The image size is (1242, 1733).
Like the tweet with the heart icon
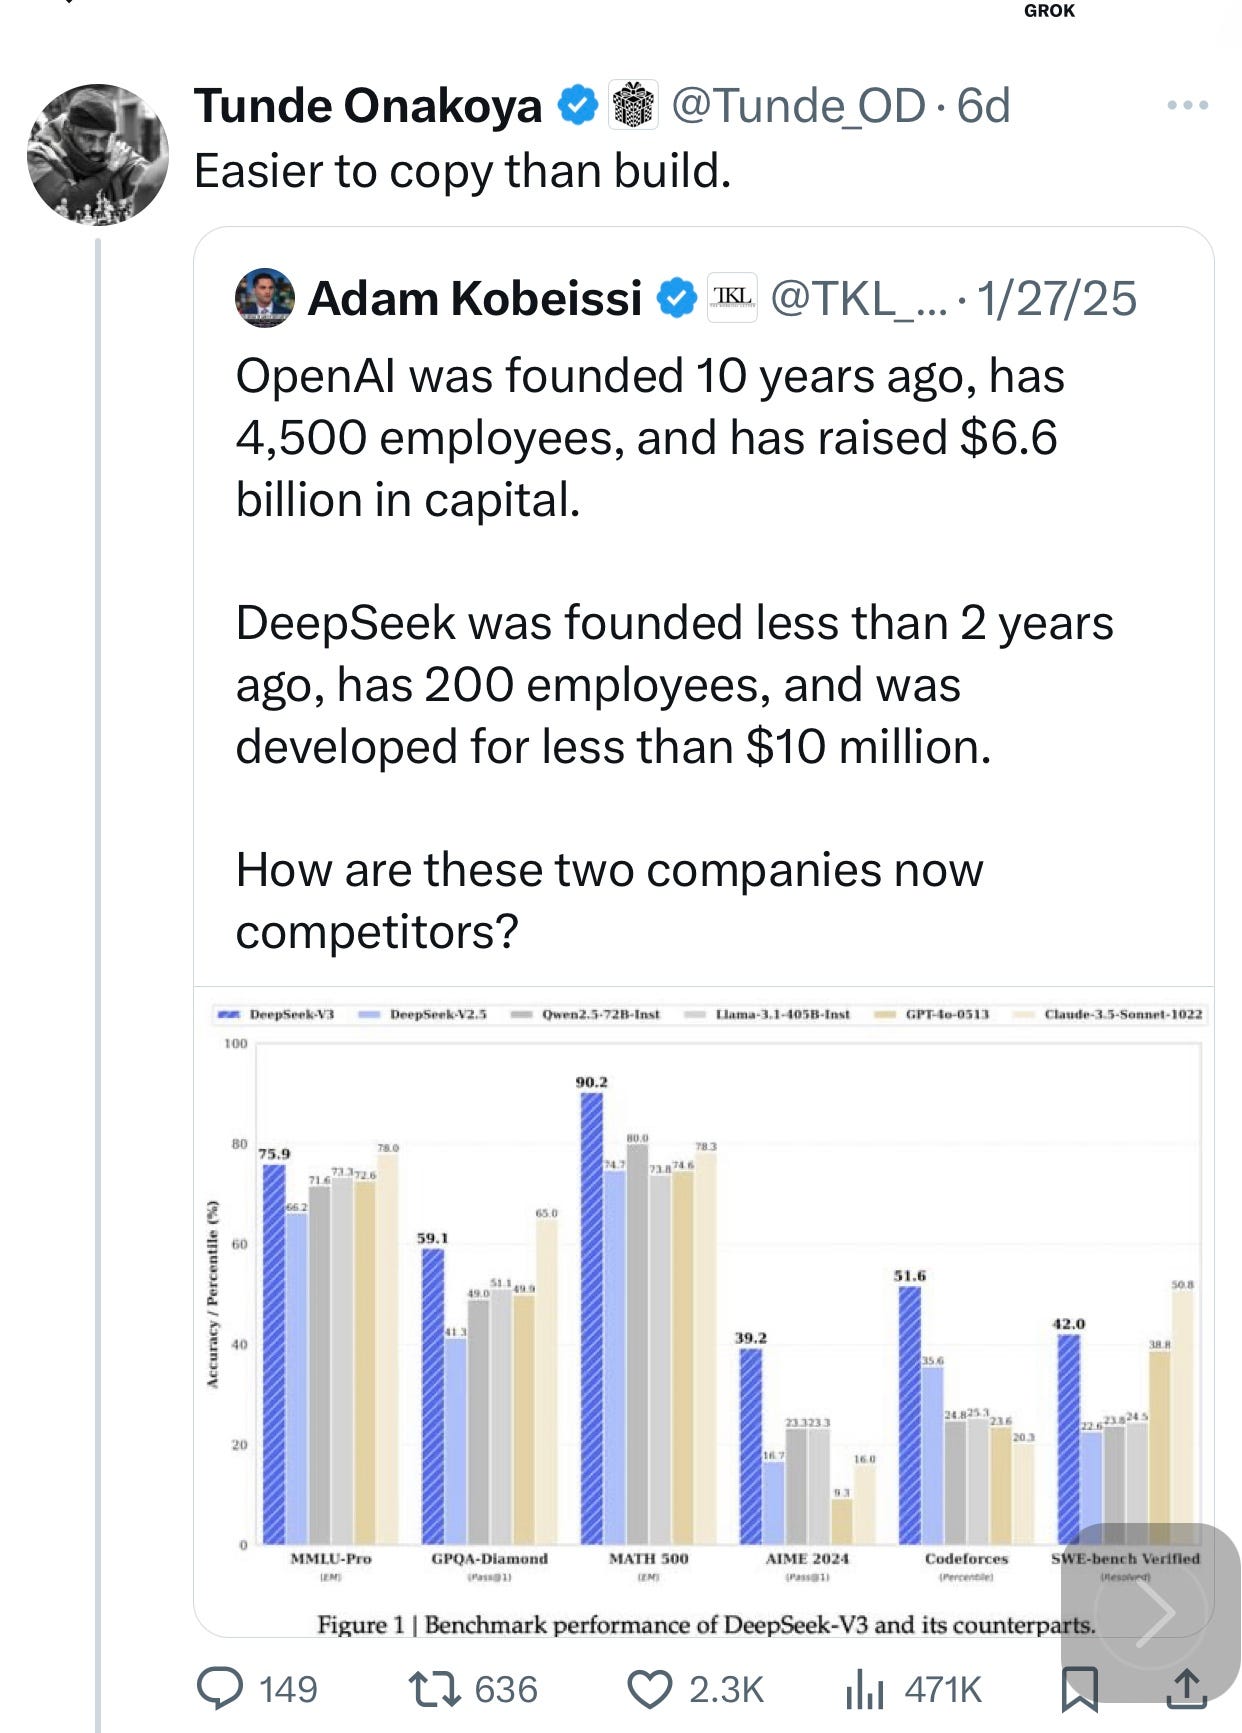click(x=650, y=1689)
